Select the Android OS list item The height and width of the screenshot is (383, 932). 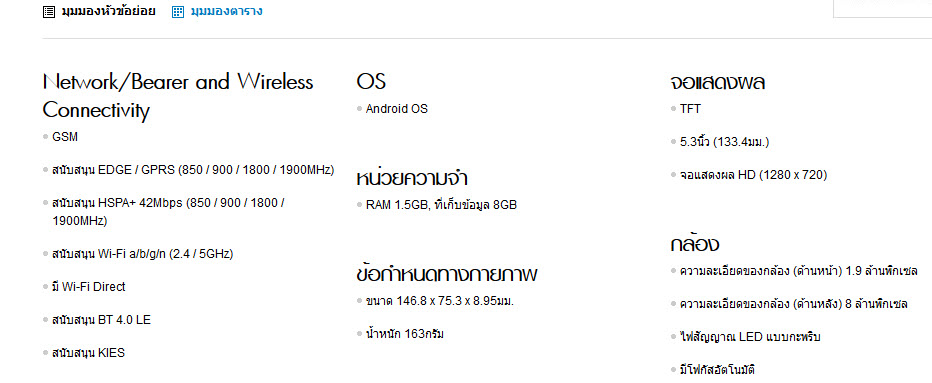tap(396, 109)
